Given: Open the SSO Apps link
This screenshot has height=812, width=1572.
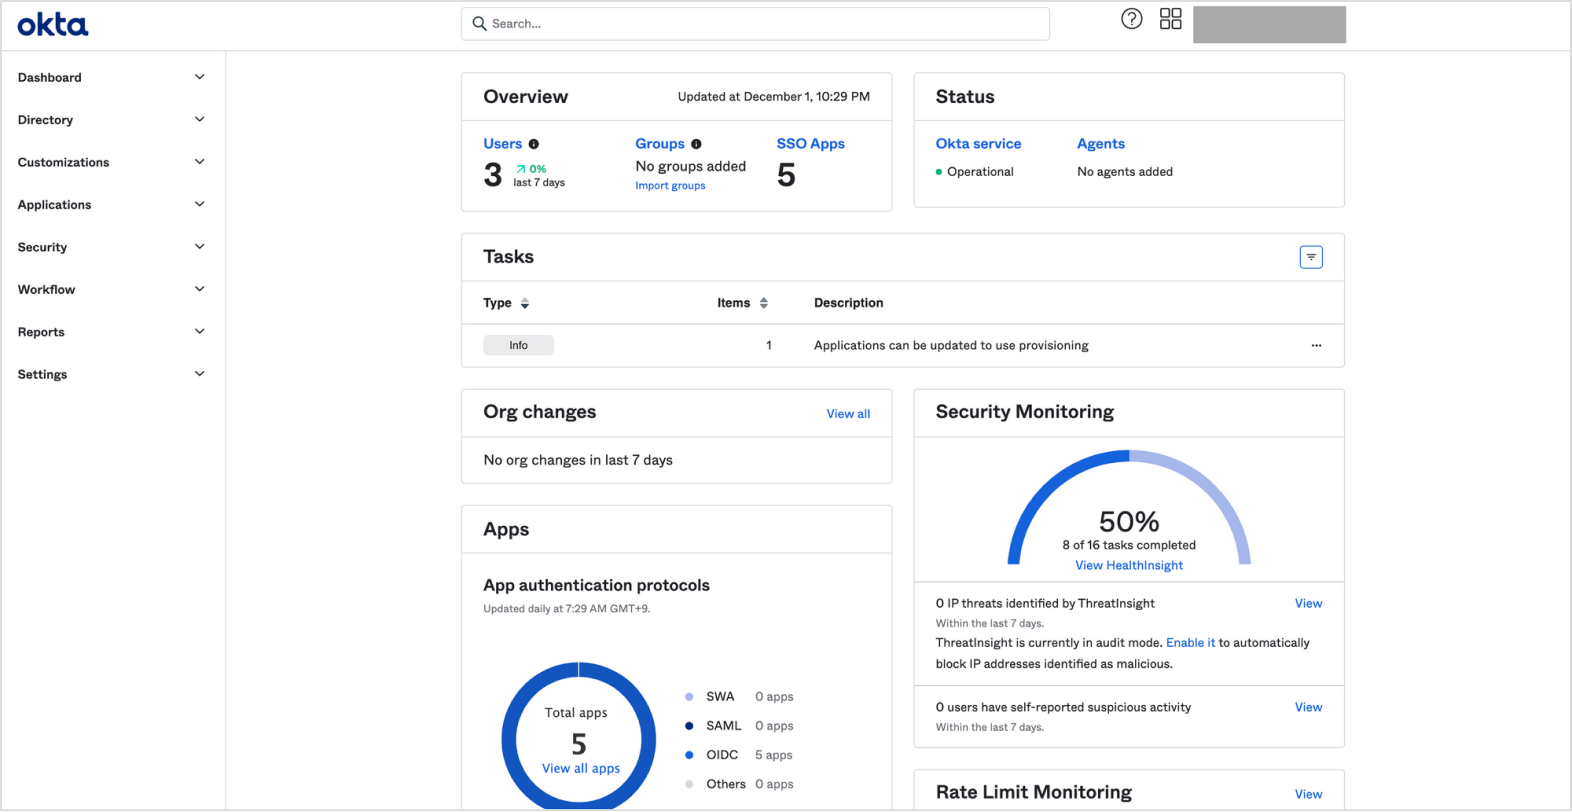Looking at the screenshot, I should [x=810, y=144].
